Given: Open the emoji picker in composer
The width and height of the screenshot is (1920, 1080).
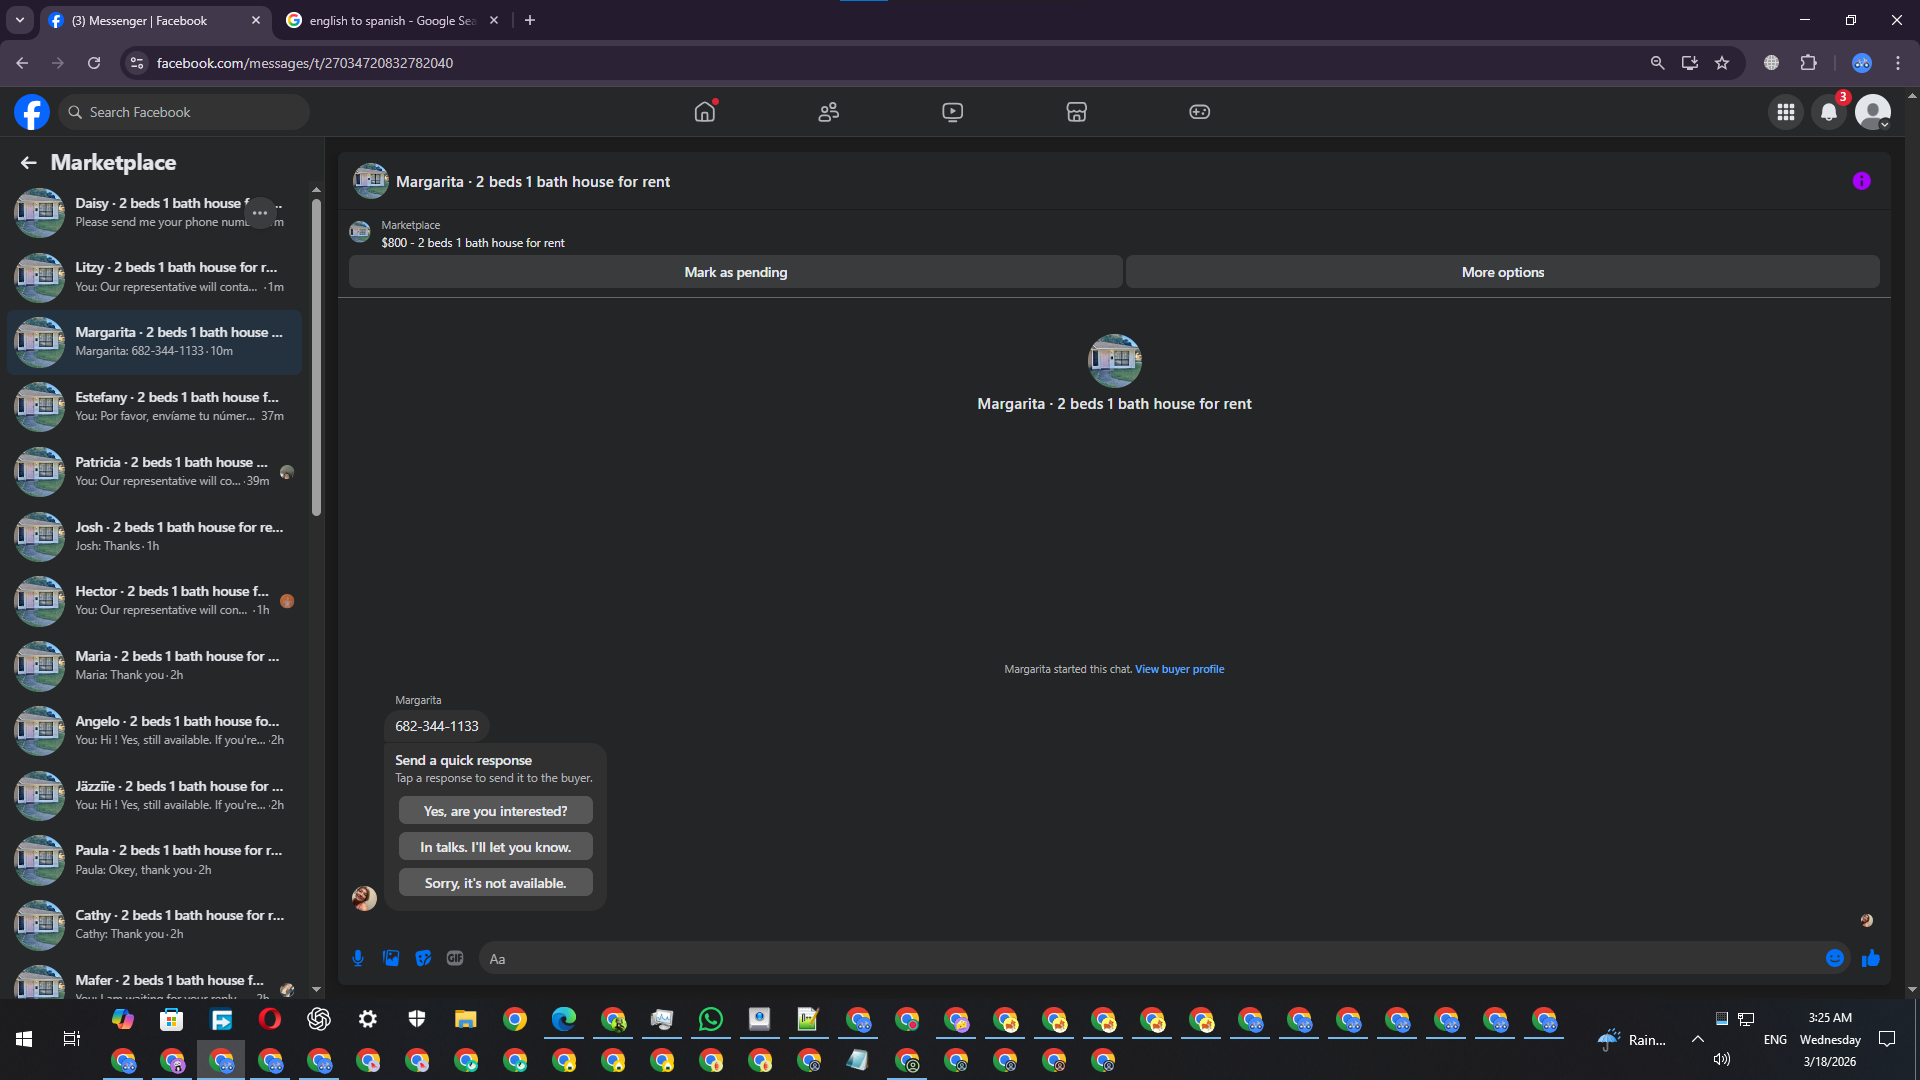Looking at the screenshot, I should point(1835,958).
